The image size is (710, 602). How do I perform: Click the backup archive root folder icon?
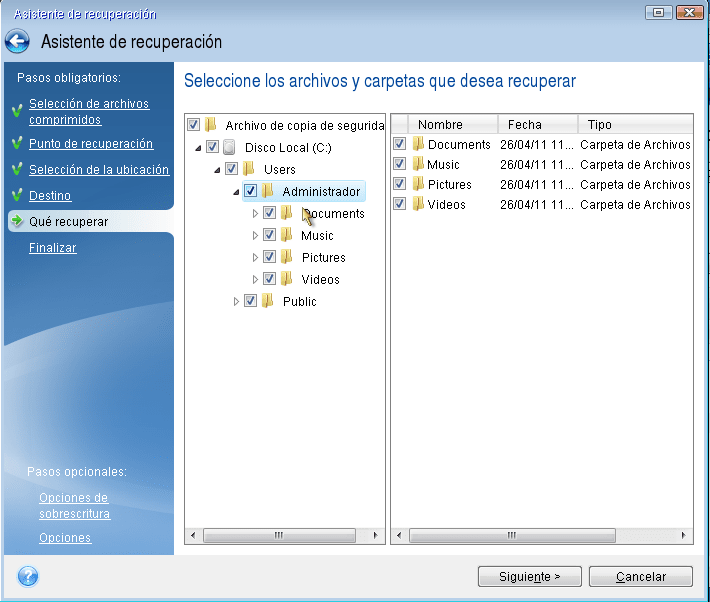211,125
